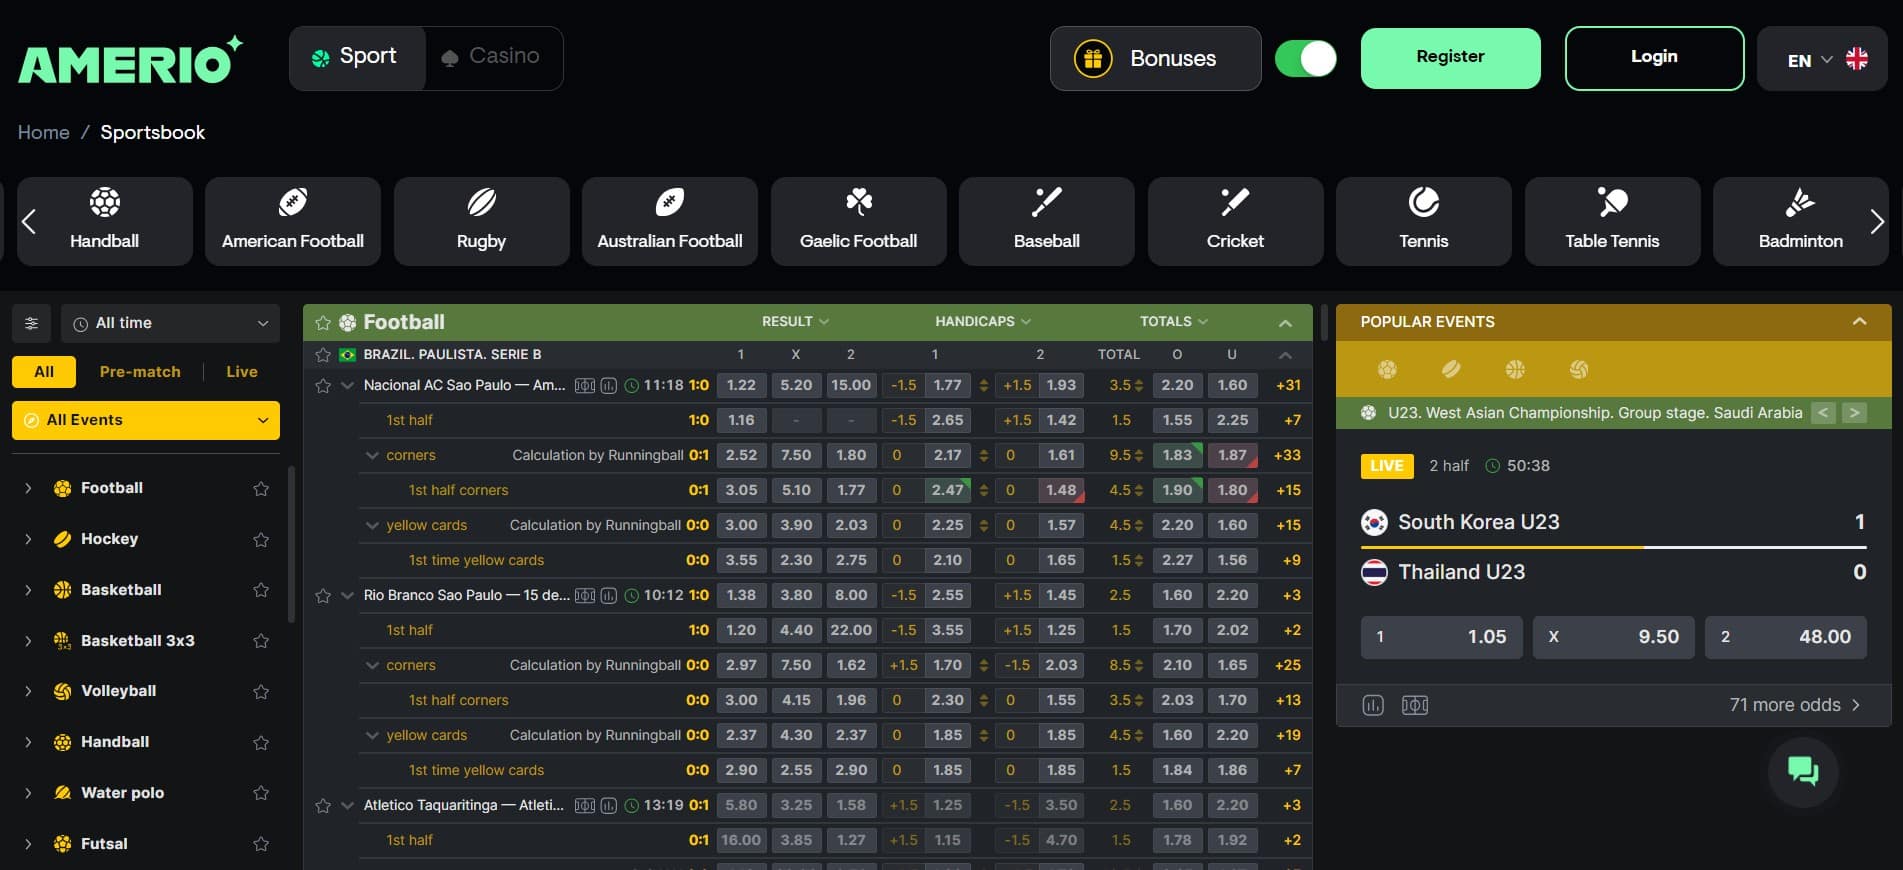
Task: Star the Football section header
Action: click(322, 322)
